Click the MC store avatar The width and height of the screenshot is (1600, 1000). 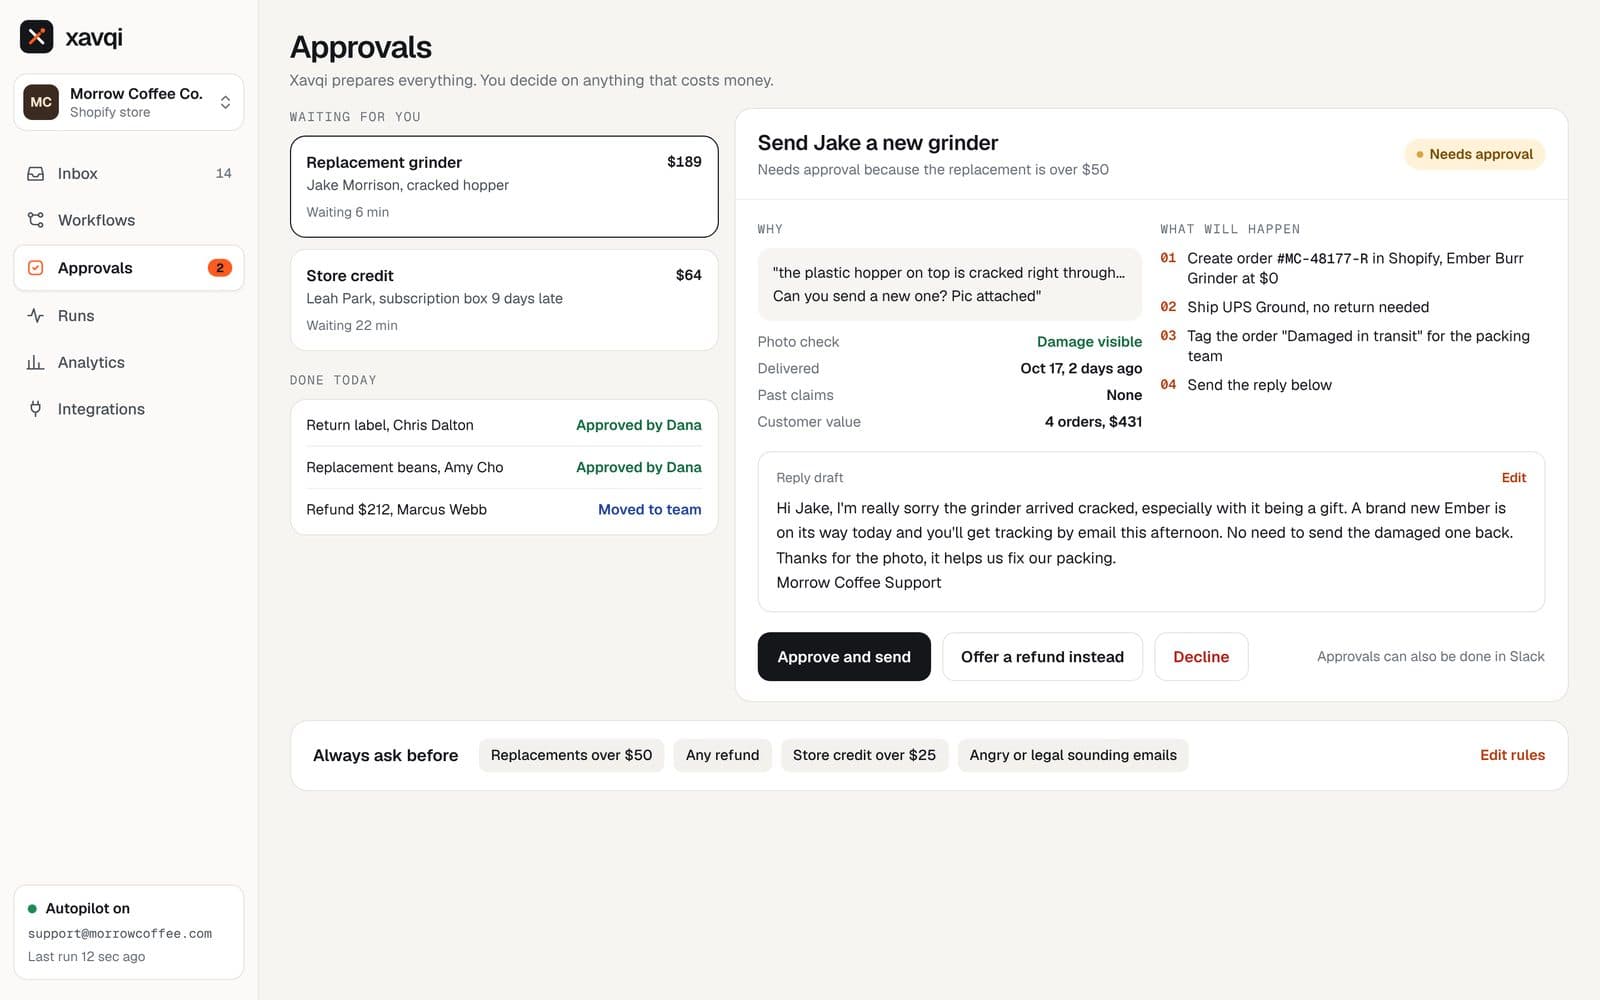(41, 102)
